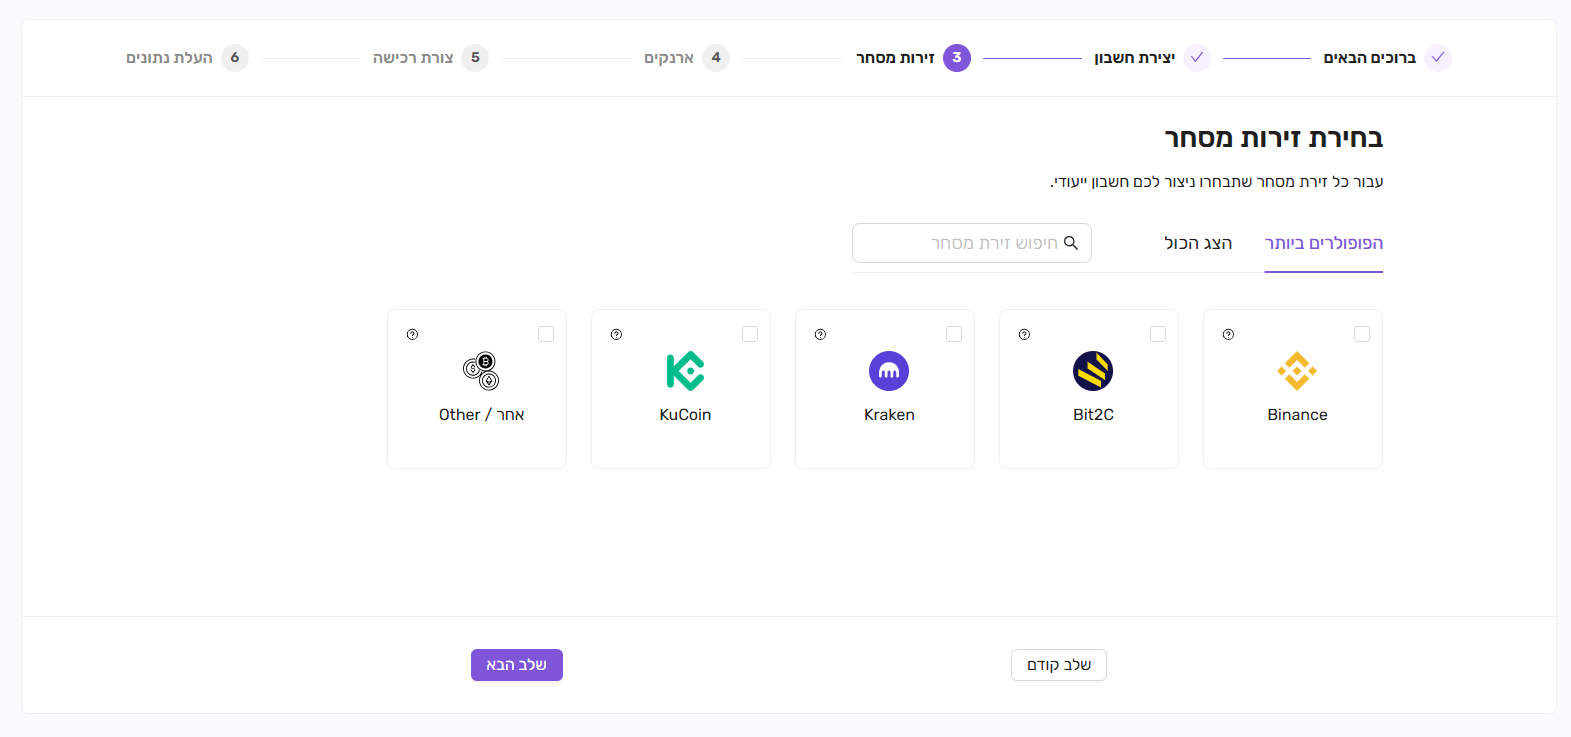
Task: Click the יצירת חשבון step label
Action: tap(1135, 58)
